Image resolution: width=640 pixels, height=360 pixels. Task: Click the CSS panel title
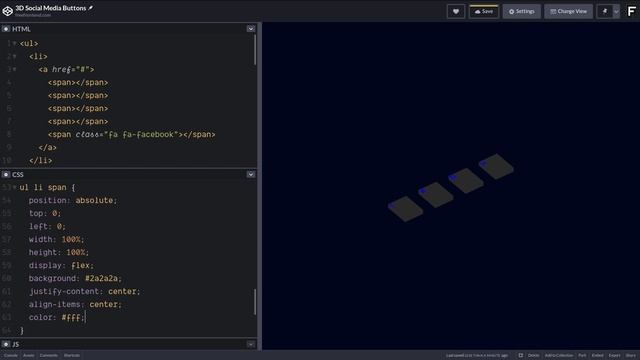click(x=18, y=174)
